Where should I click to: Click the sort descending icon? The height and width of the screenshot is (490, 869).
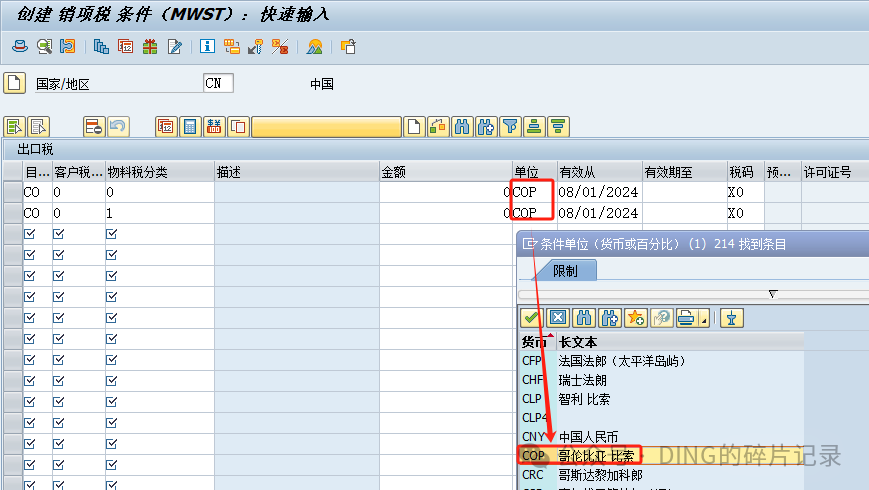pos(558,127)
